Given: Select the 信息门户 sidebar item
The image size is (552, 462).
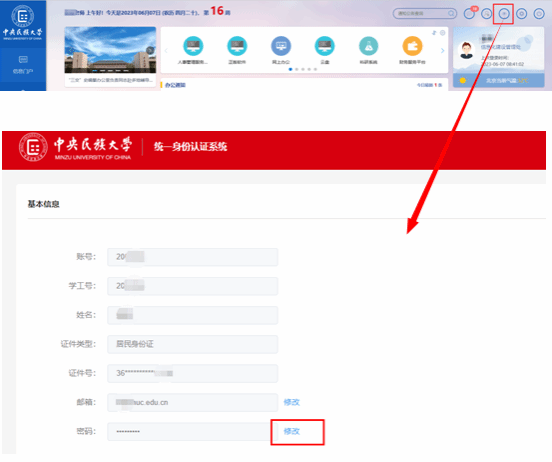Looking at the screenshot, I should (23, 64).
